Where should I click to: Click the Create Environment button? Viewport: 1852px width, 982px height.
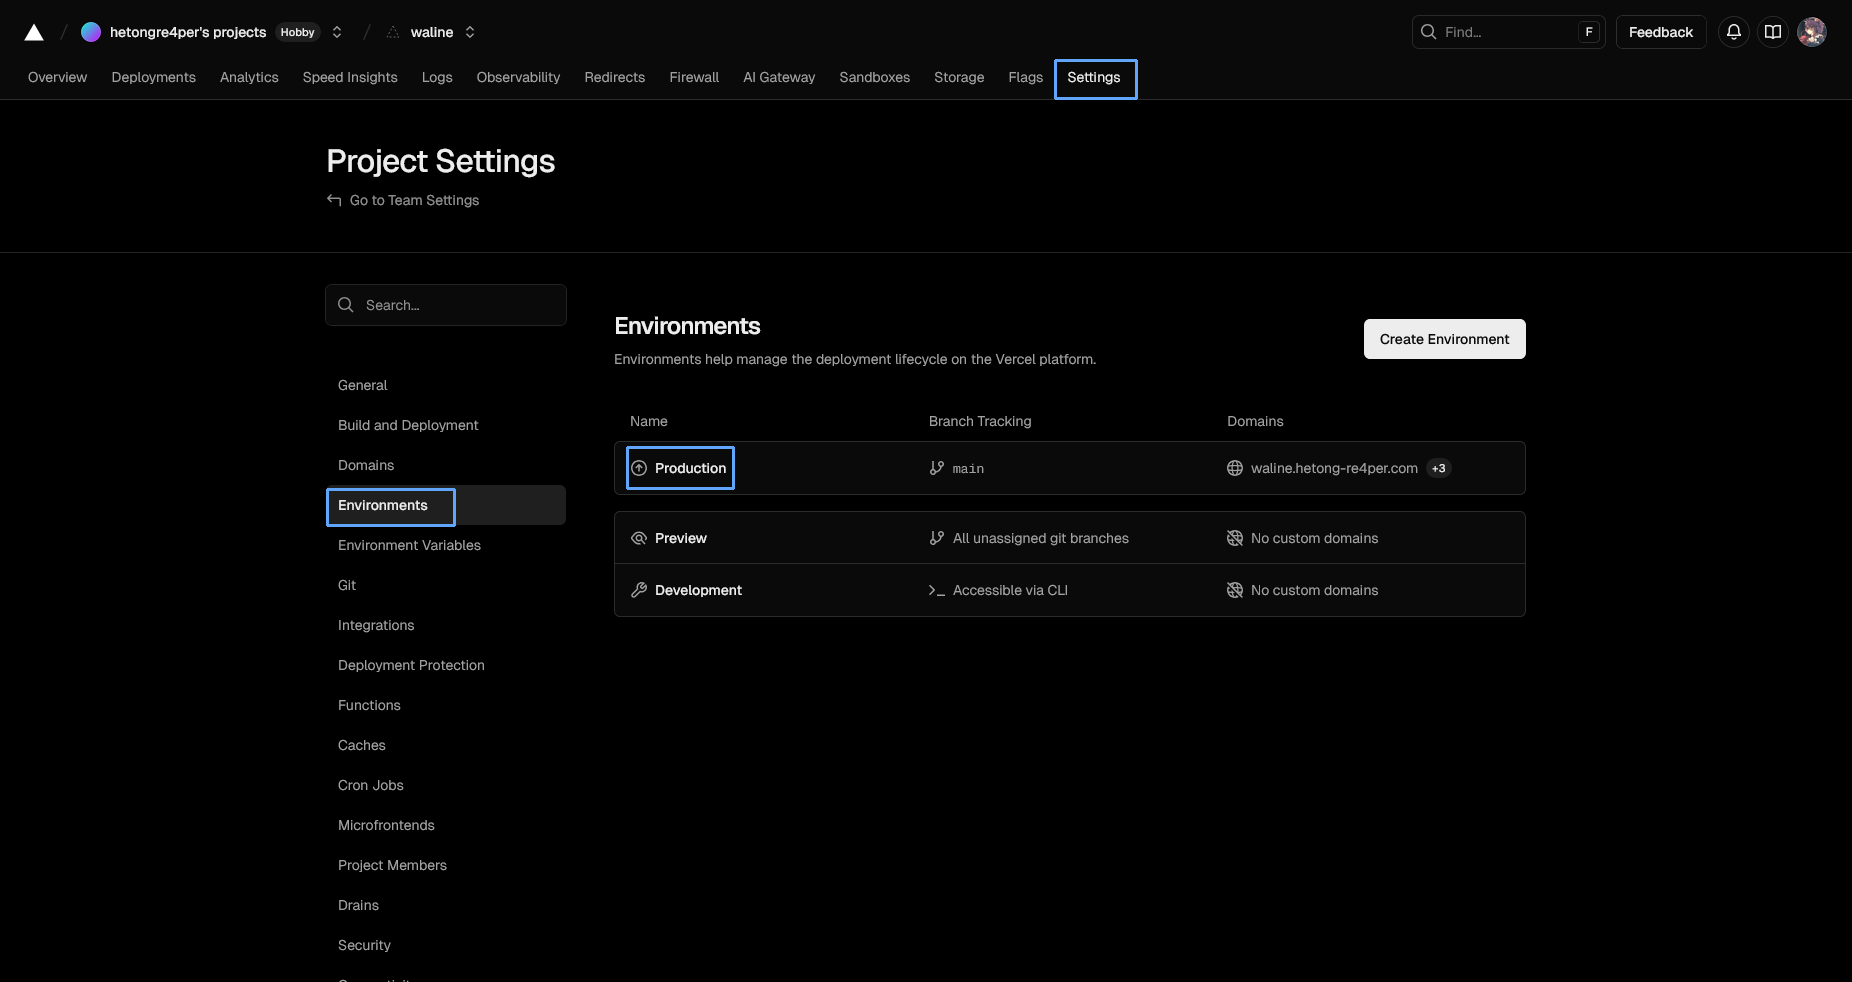coord(1444,339)
